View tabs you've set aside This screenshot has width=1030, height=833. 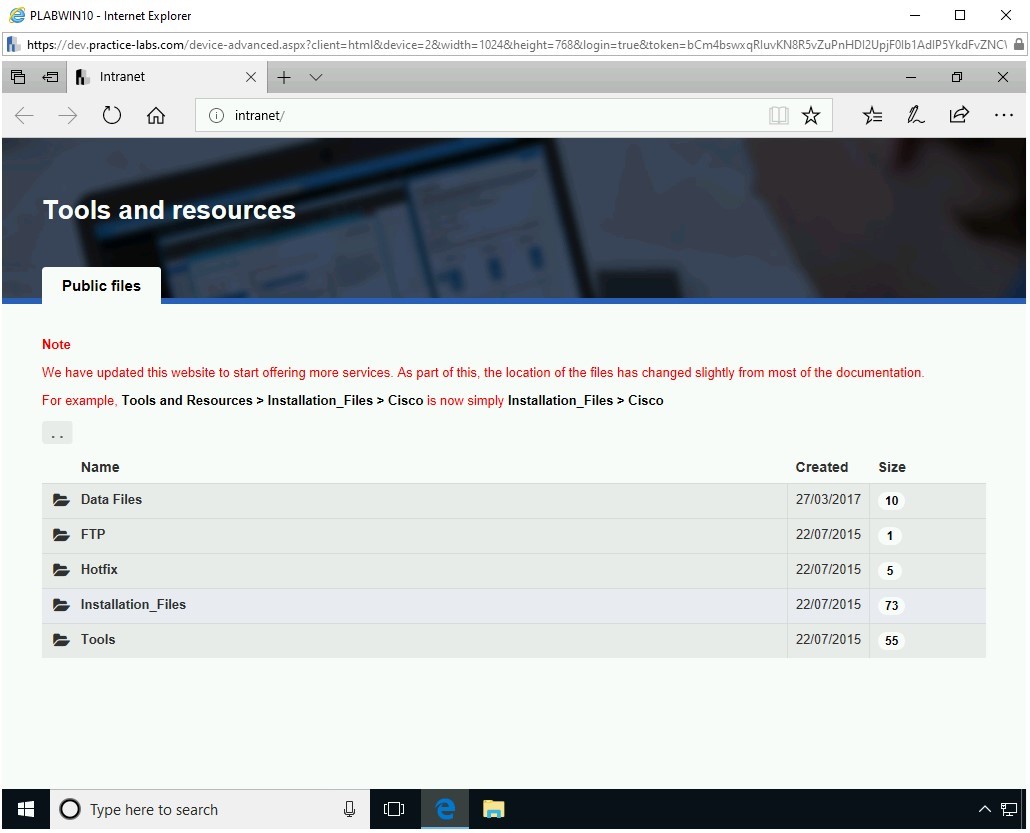[49, 76]
